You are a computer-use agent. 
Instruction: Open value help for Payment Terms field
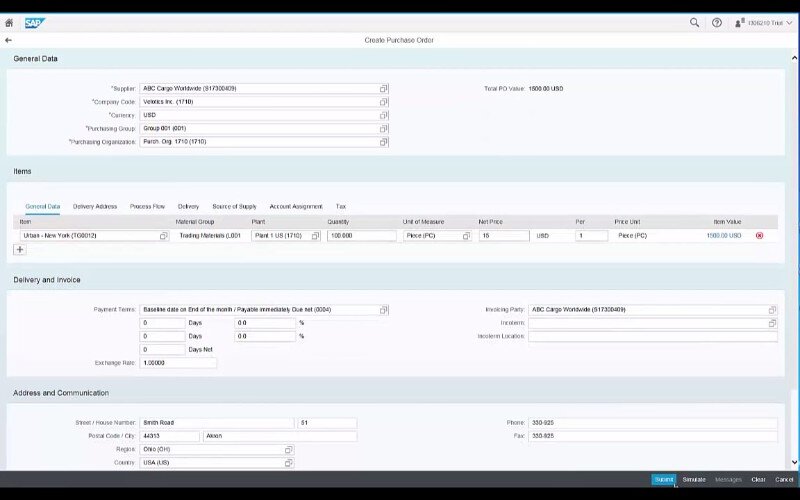[x=383, y=310]
